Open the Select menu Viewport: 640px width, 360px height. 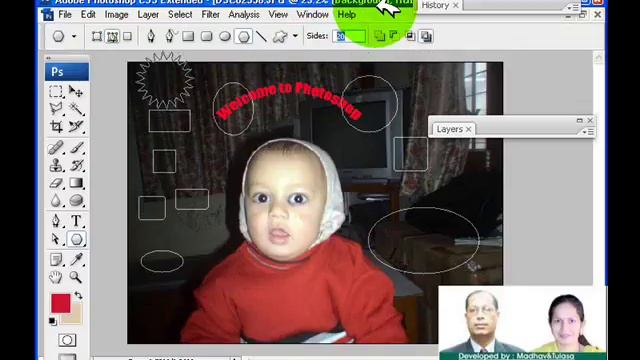coord(180,15)
